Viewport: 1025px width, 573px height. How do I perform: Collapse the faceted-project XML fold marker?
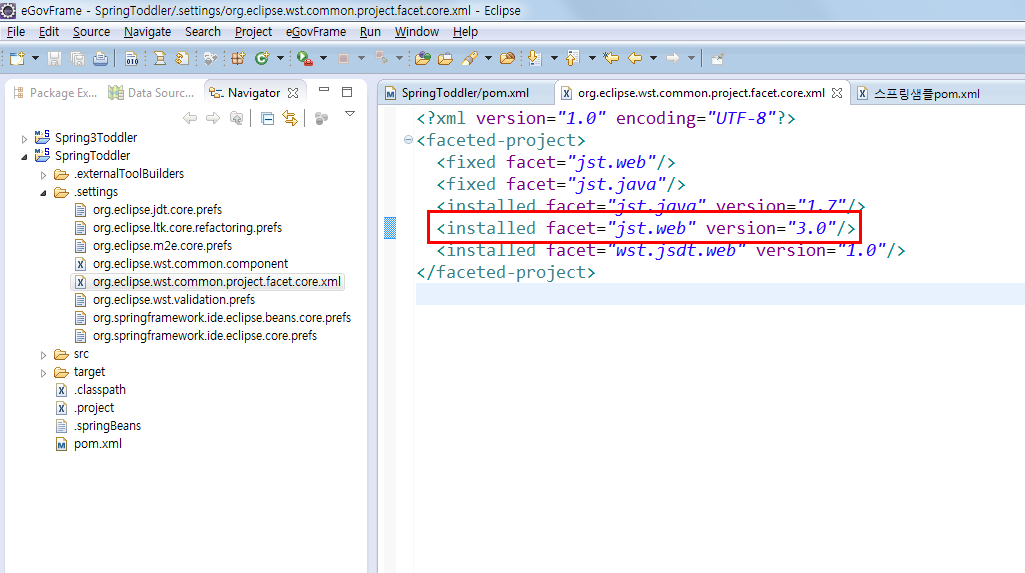click(x=409, y=139)
